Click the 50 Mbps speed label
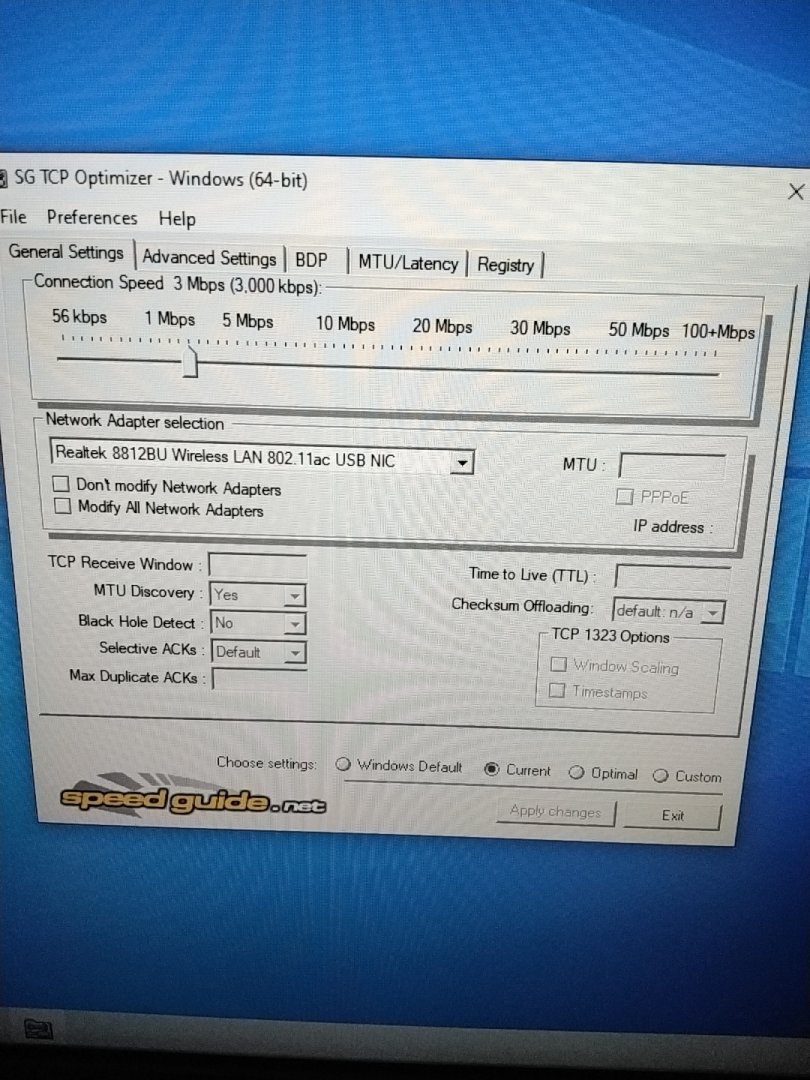 [x=638, y=330]
